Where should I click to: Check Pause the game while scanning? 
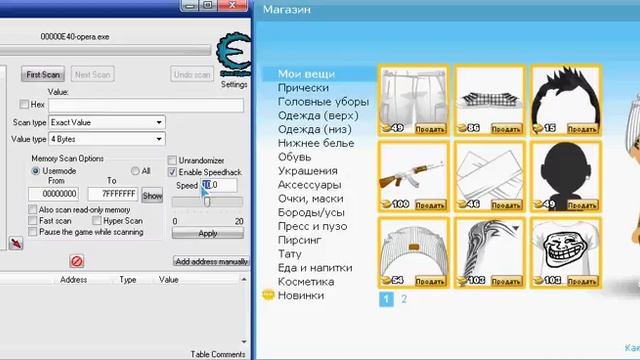tap(33, 231)
